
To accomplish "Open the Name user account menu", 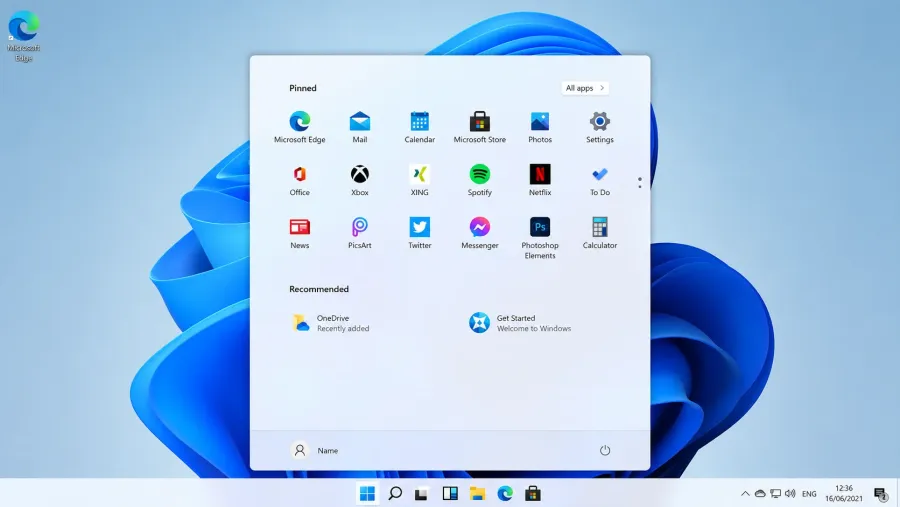I will pyautogui.click(x=315, y=451).
